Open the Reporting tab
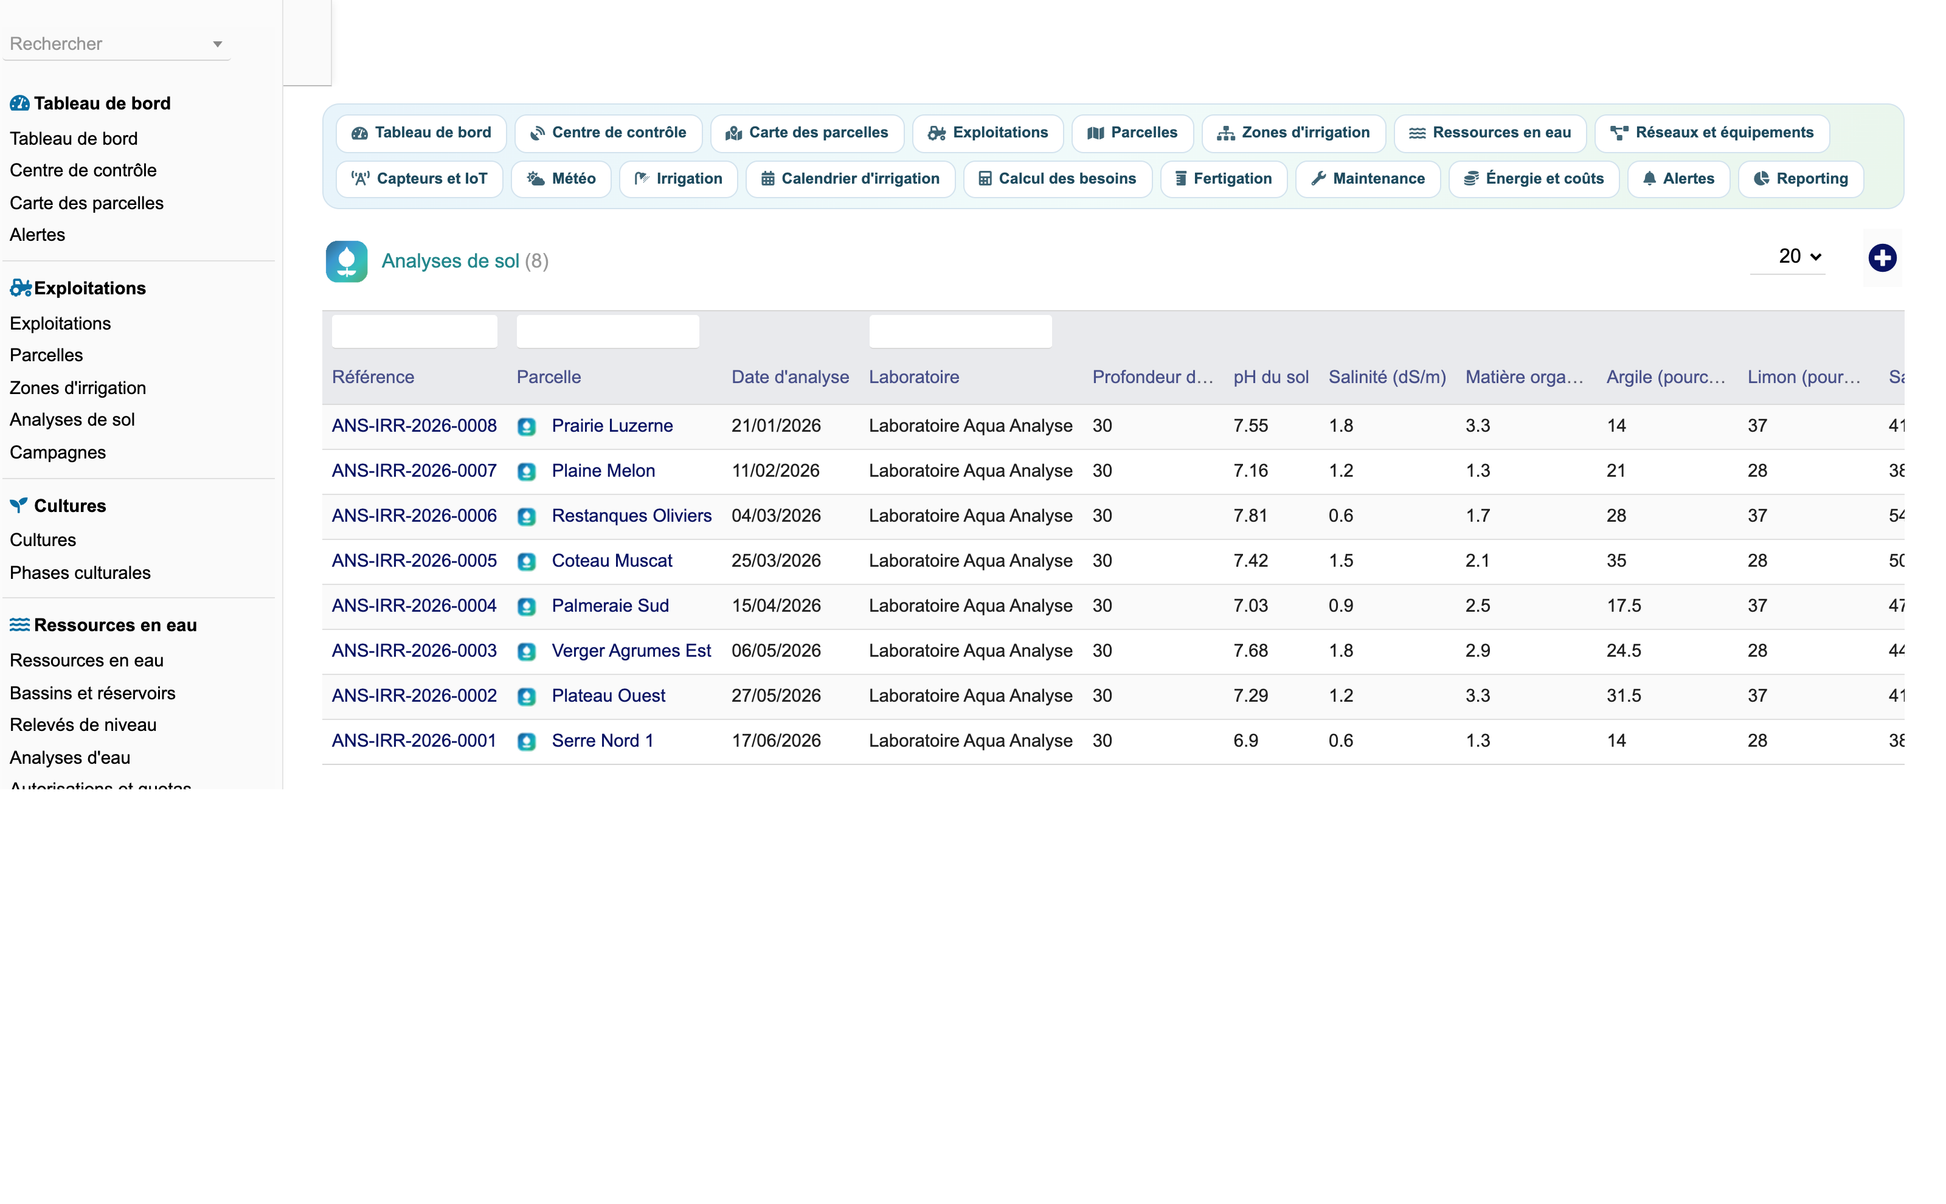 click(1801, 179)
